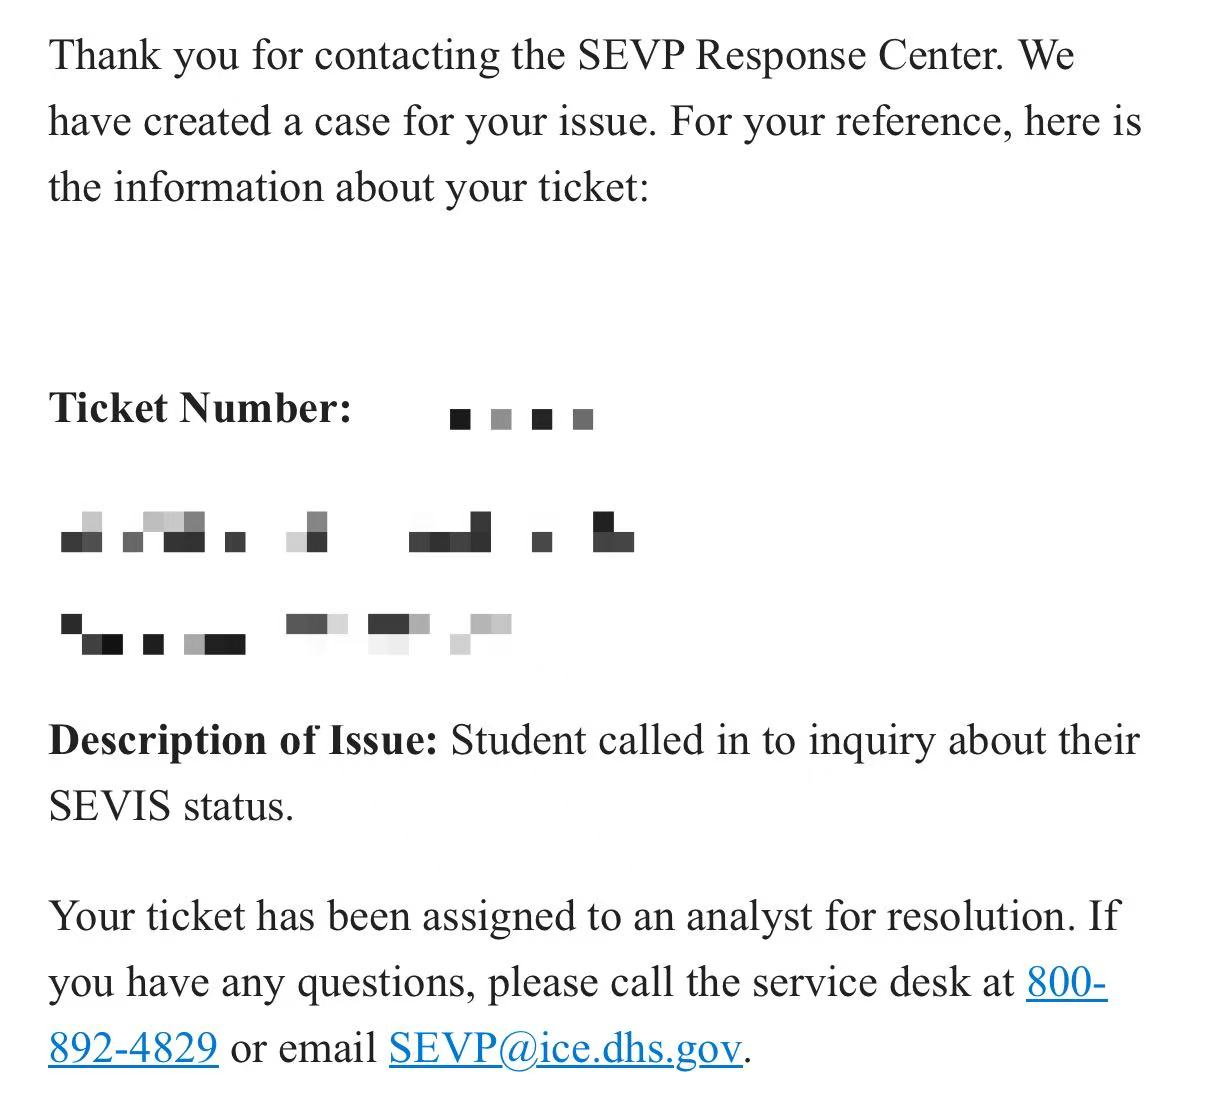Screen dimensions: 1206x1093
Task: Click the words "Thank you" at top
Action: click(x=144, y=55)
